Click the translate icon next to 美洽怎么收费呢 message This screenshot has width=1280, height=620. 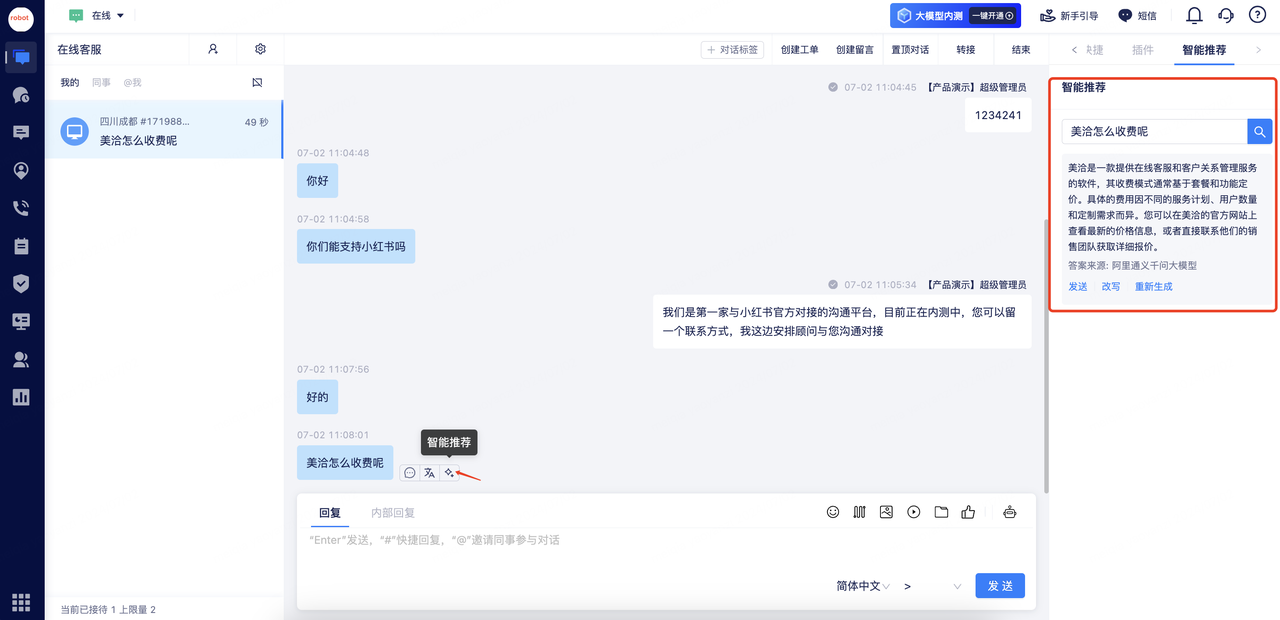tap(429, 473)
